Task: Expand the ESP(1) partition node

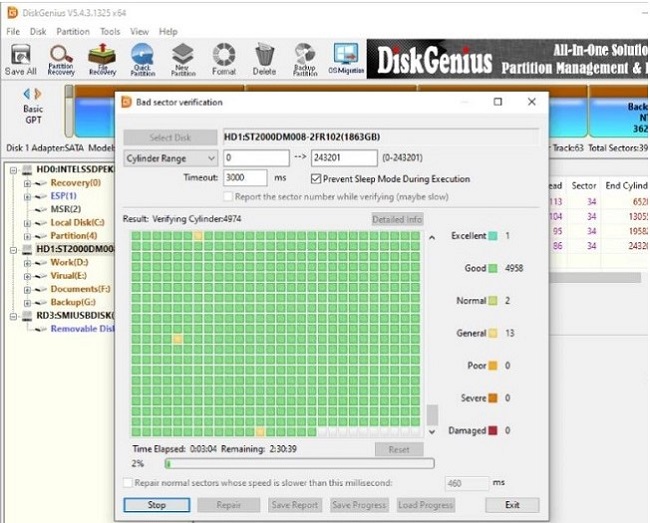Action: tap(27, 196)
